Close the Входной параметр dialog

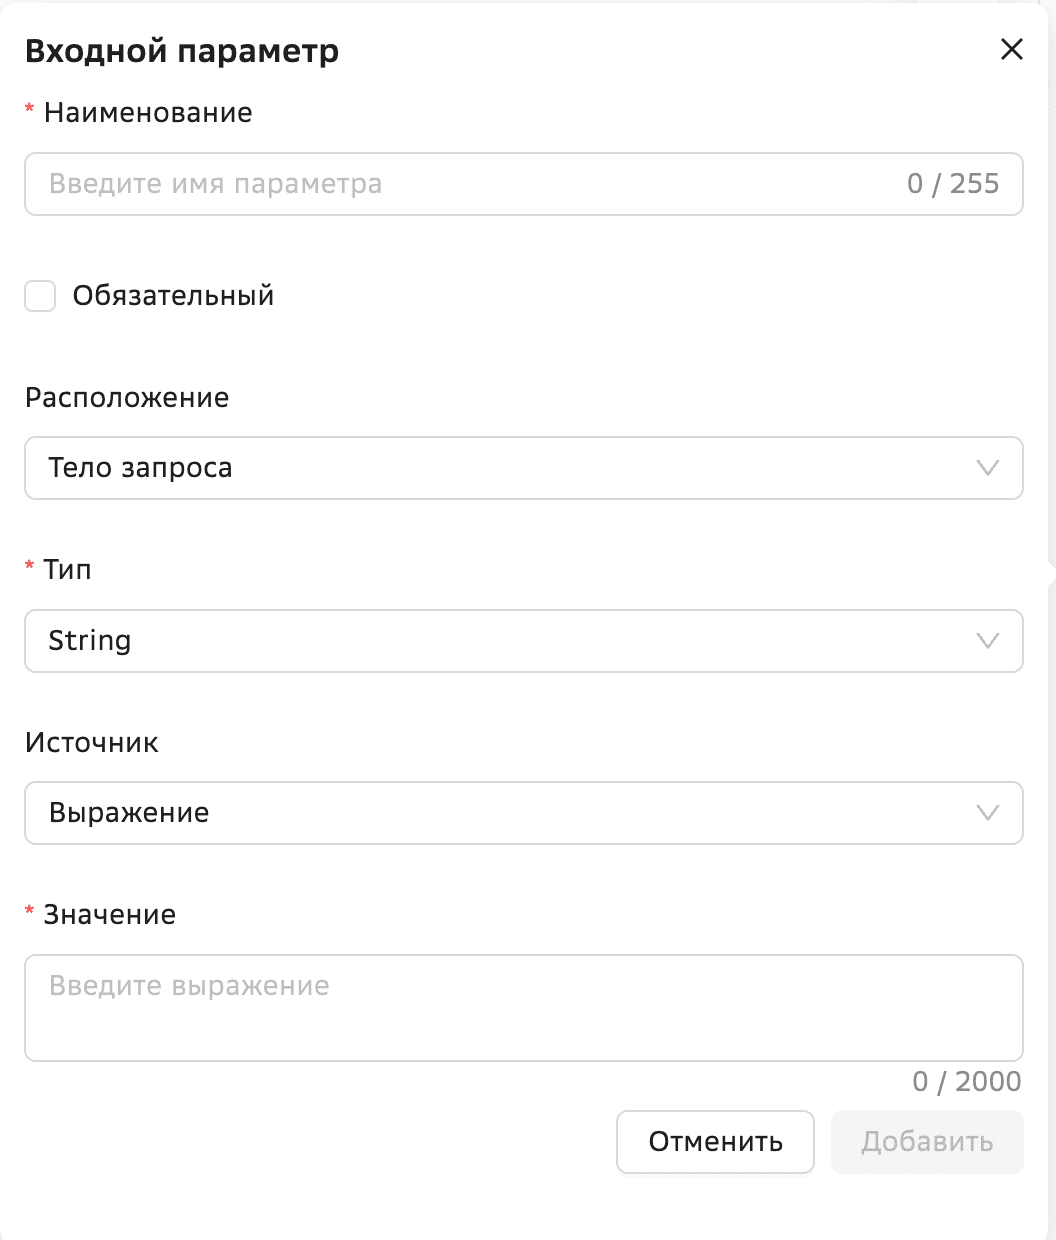(x=1012, y=50)
